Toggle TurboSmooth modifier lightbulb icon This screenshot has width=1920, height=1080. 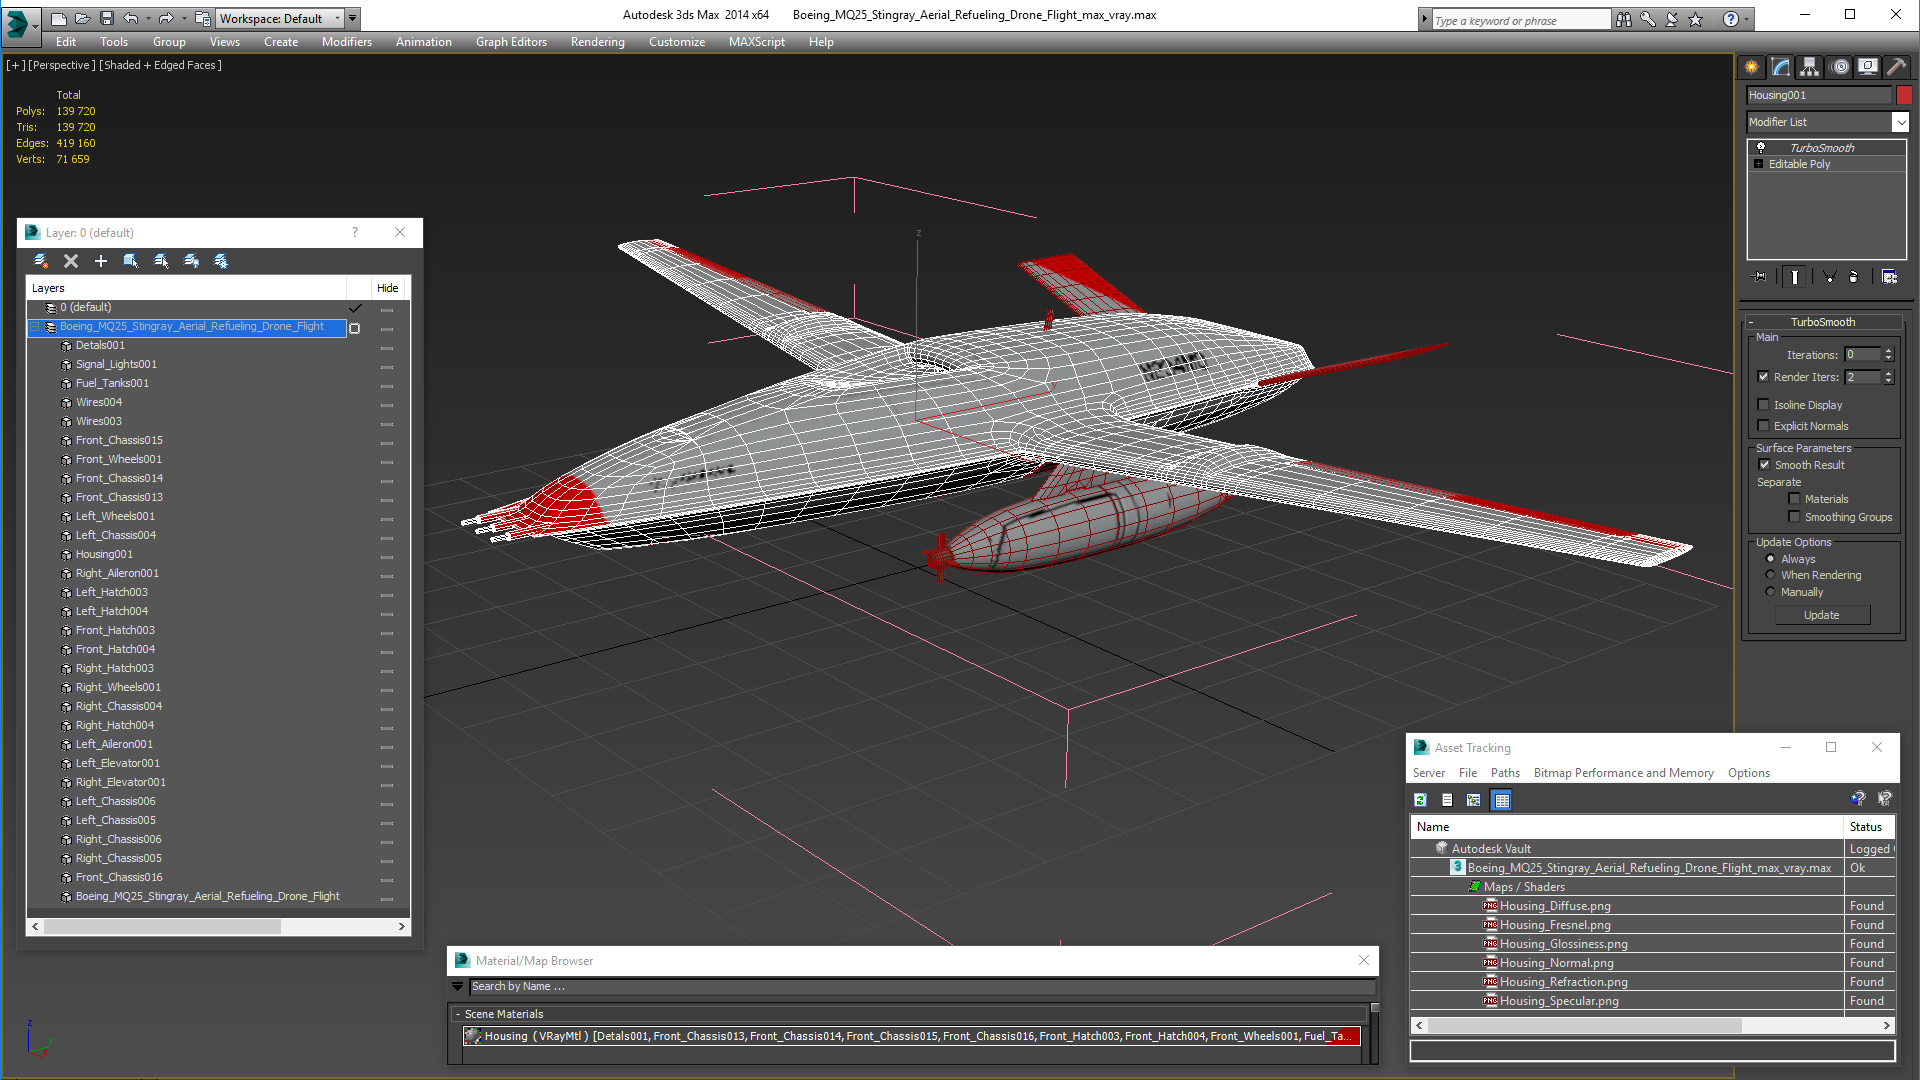(1761, 147)
